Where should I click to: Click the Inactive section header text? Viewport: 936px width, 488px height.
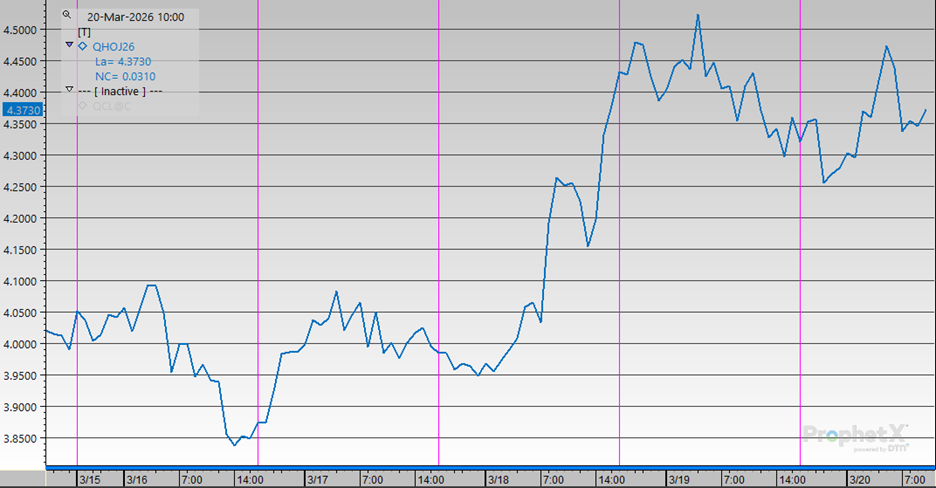tap(120, 91)
